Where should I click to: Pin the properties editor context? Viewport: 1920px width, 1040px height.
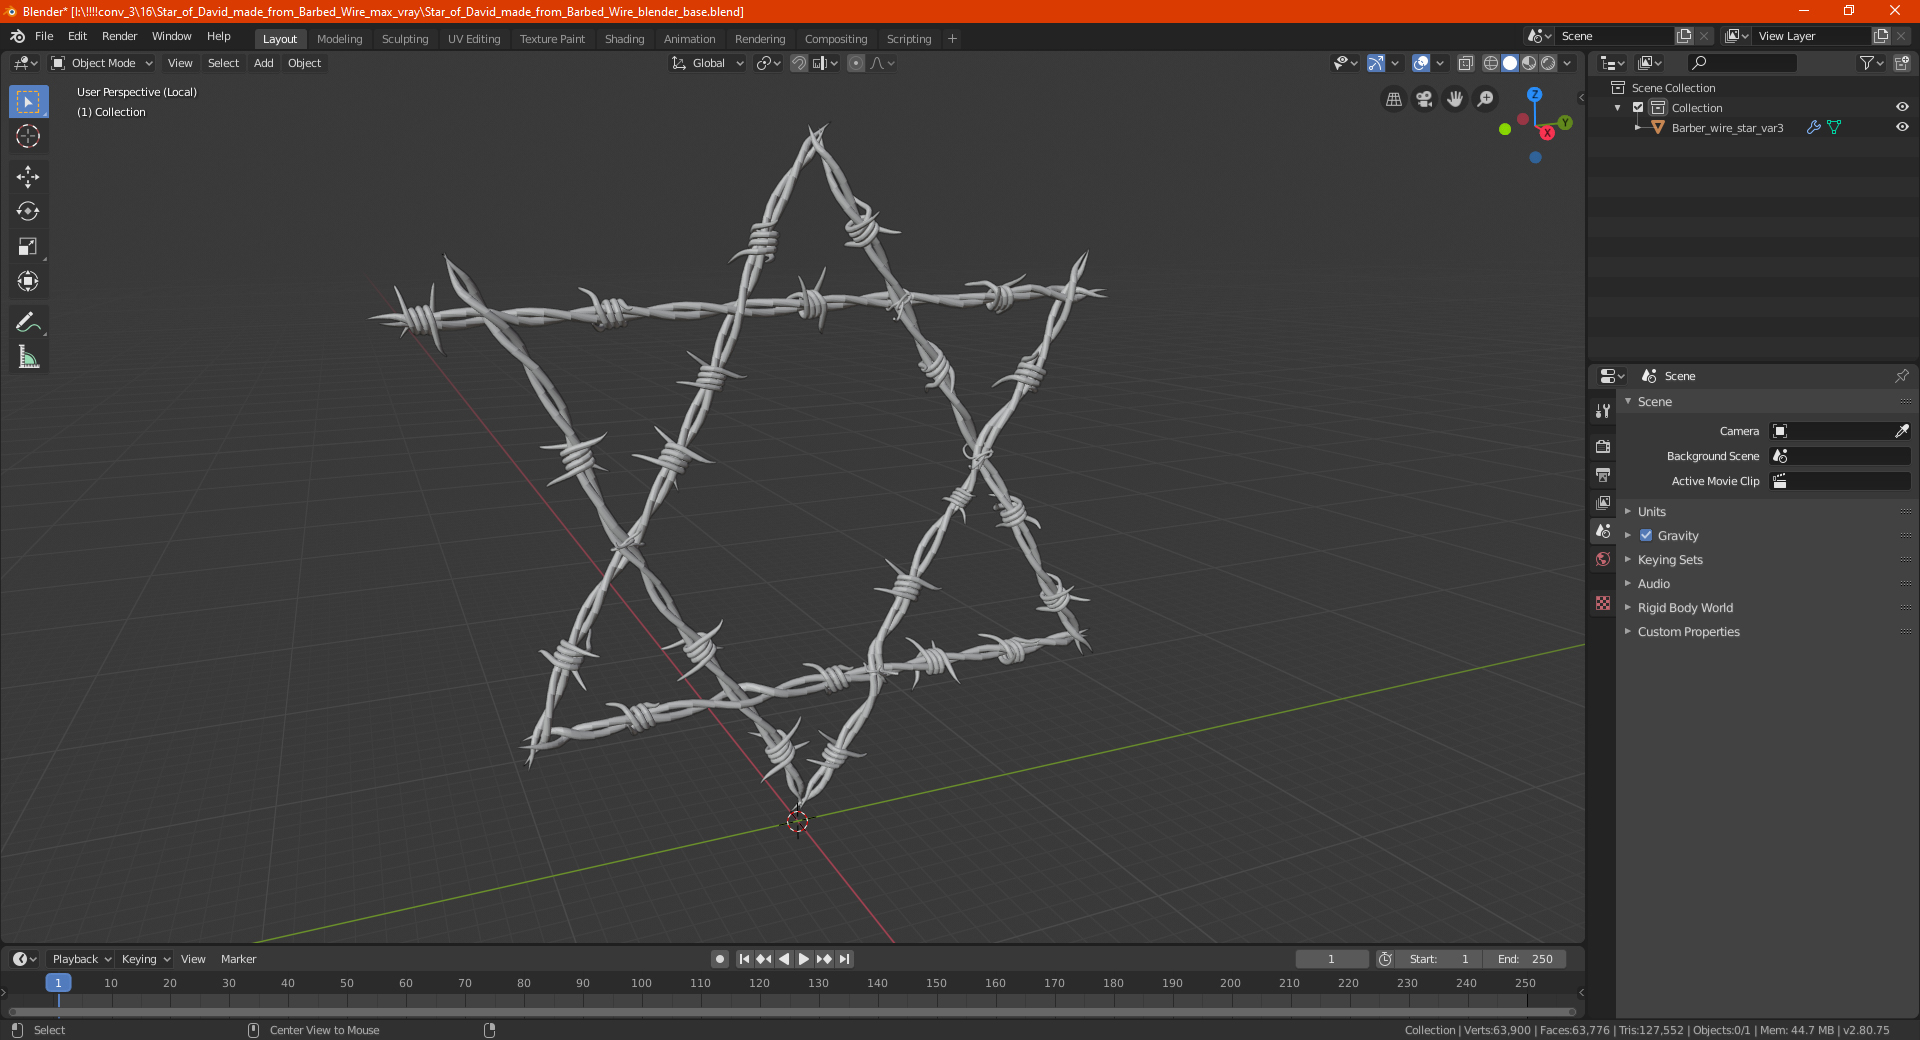point(1901,376)
